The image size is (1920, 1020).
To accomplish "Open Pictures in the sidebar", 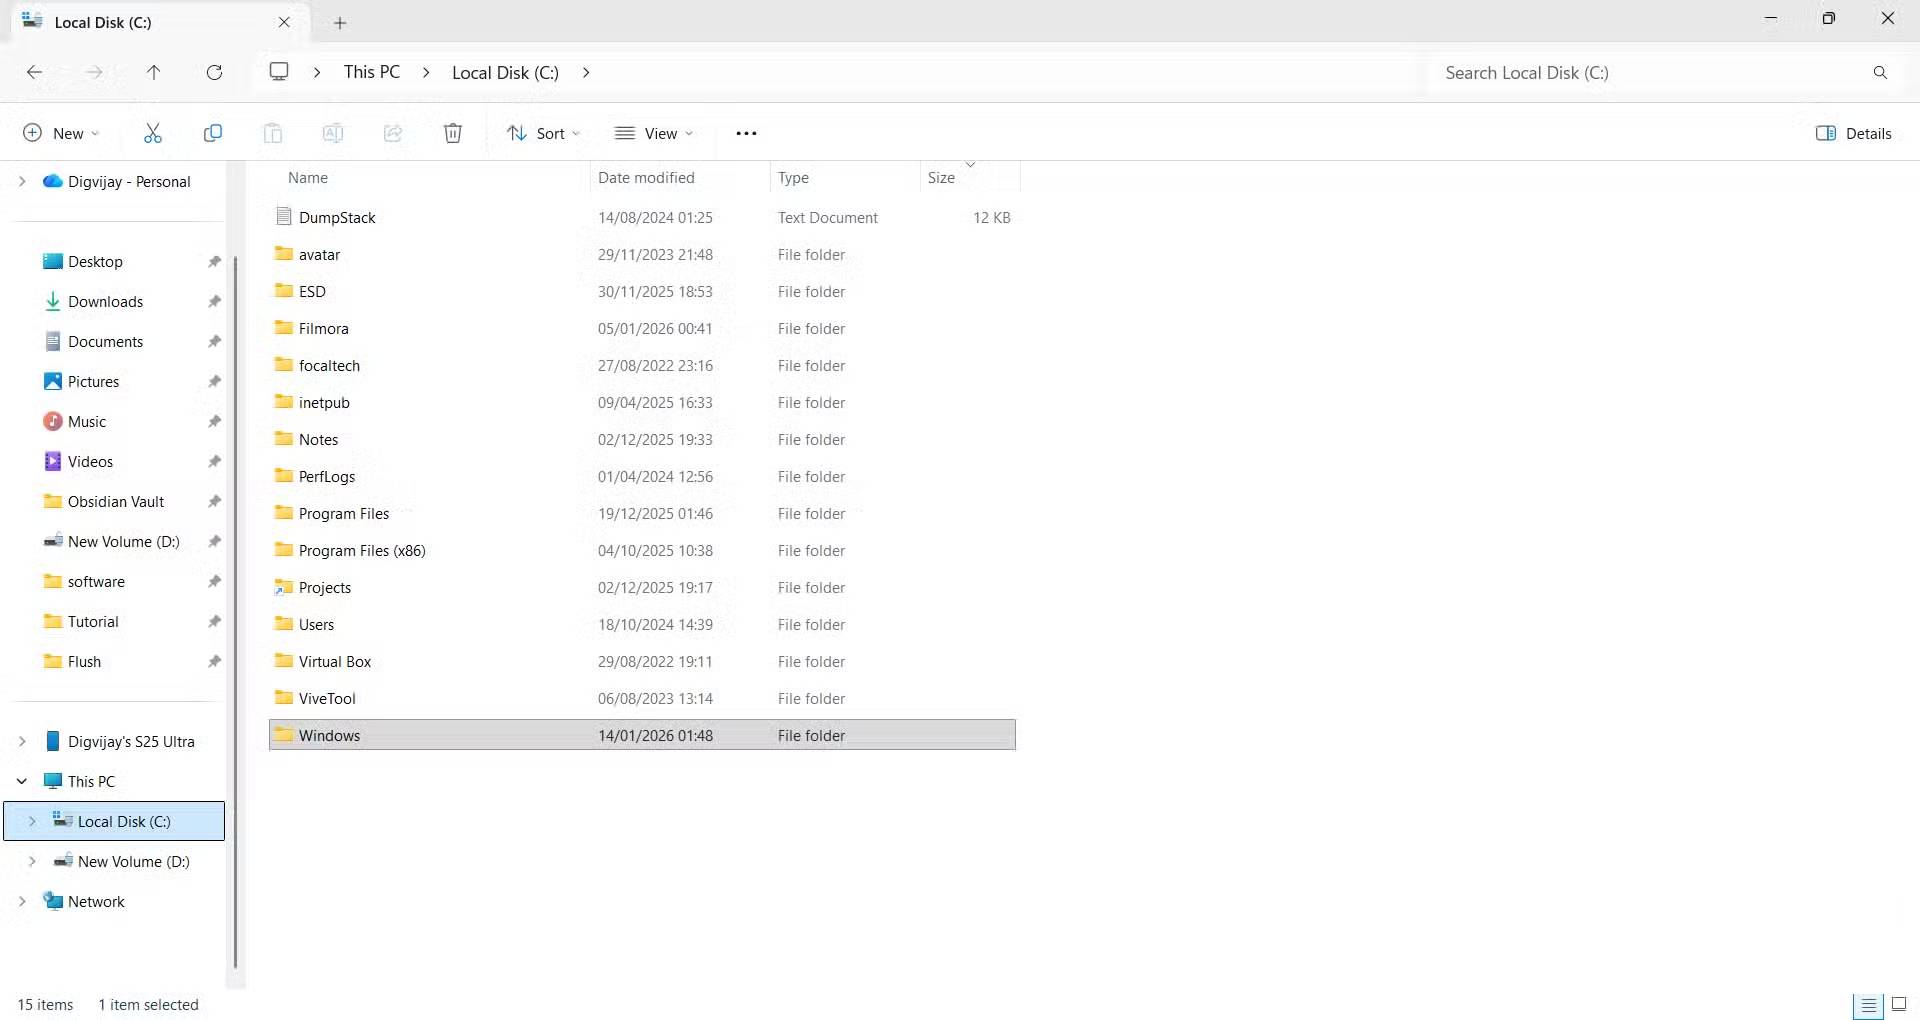I will pos(93,382).
